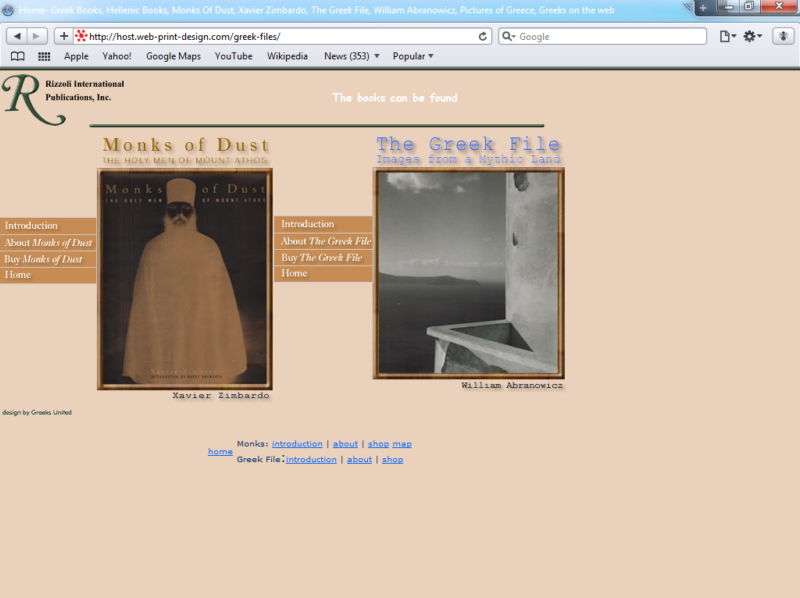
Task: Open the page menu icon
Action: pos(728,36)
